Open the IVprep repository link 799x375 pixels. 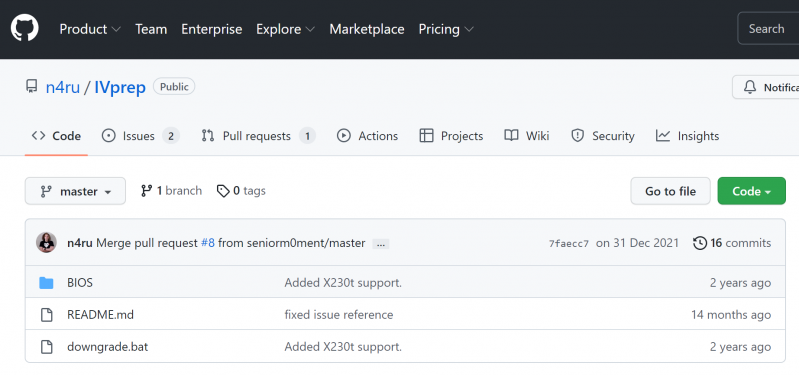(x=120, y=87)
